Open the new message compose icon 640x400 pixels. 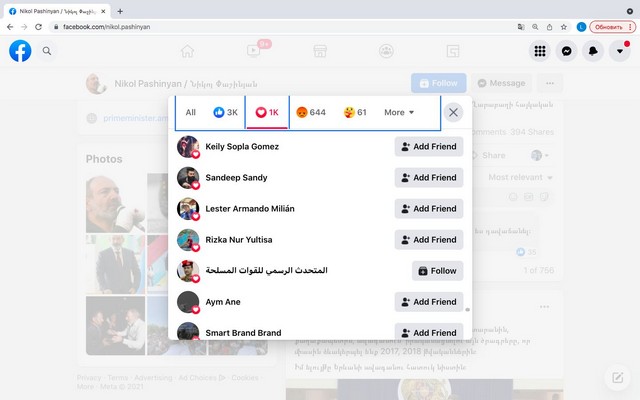point(617,378)
